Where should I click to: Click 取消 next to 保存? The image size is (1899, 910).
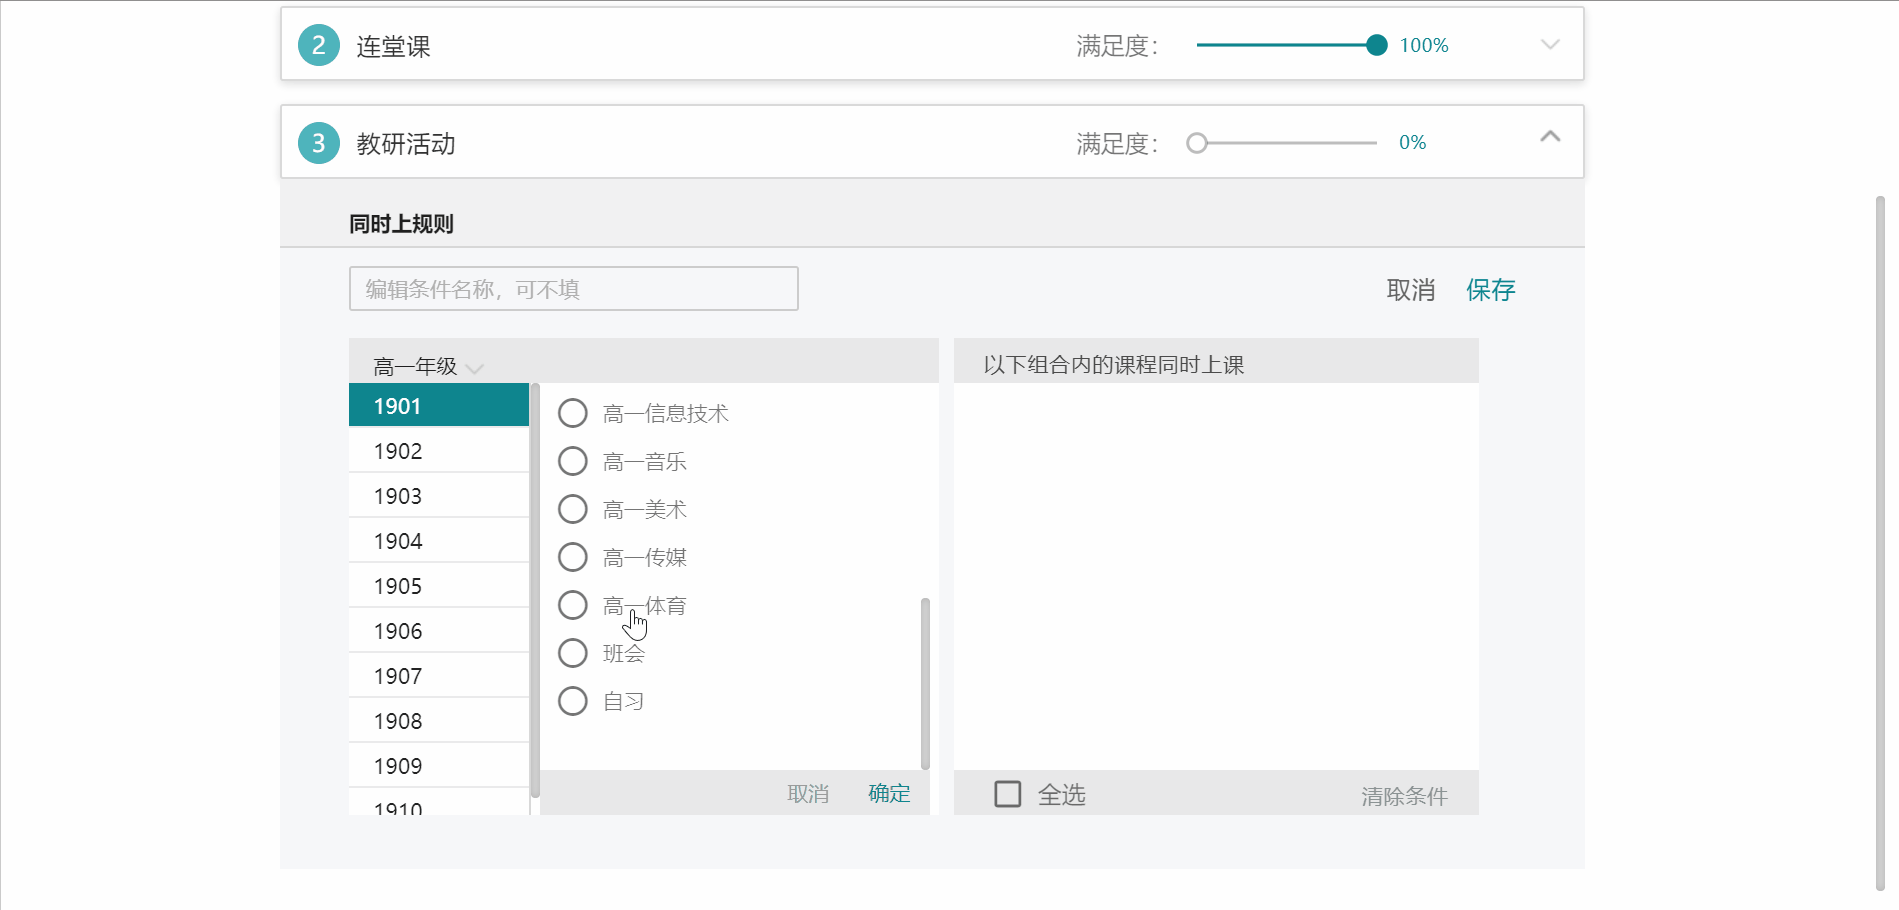(1411, 290)
